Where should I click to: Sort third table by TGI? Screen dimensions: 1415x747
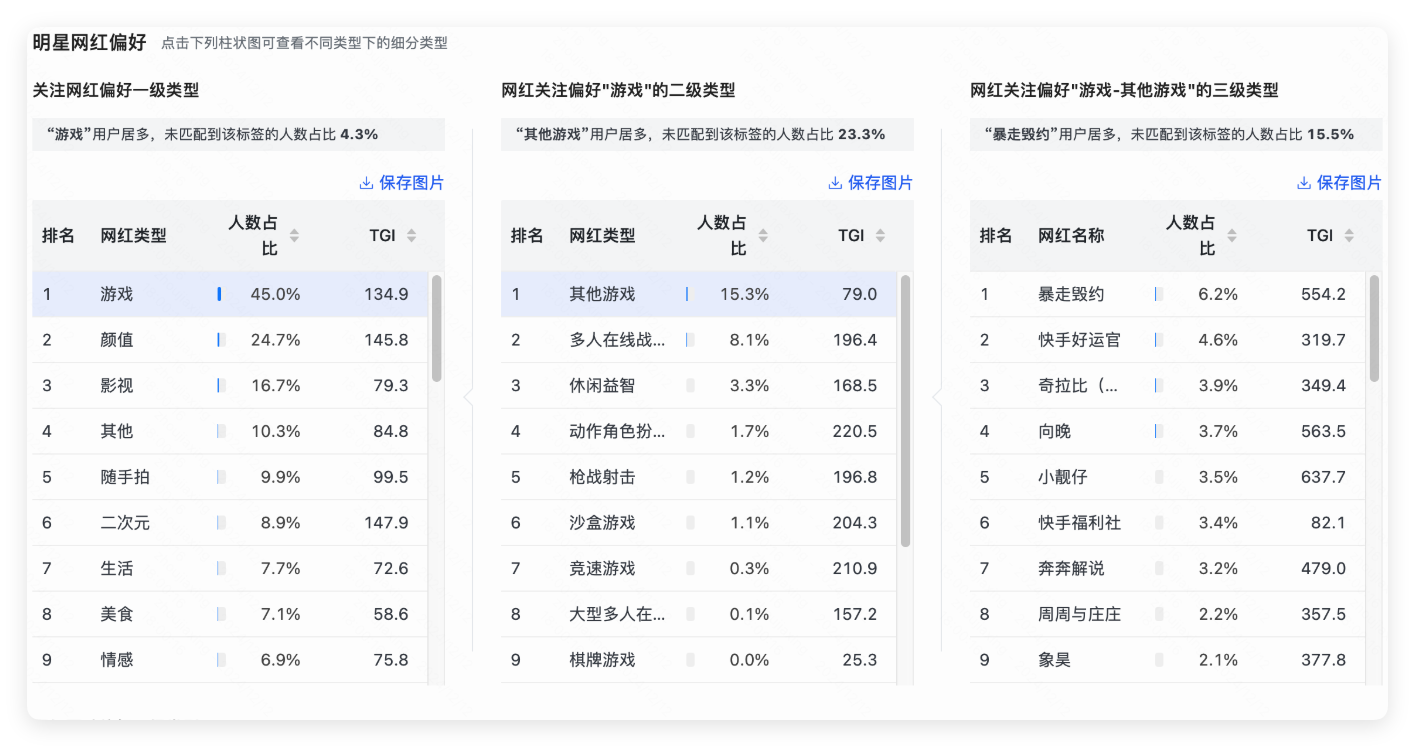1349,236
